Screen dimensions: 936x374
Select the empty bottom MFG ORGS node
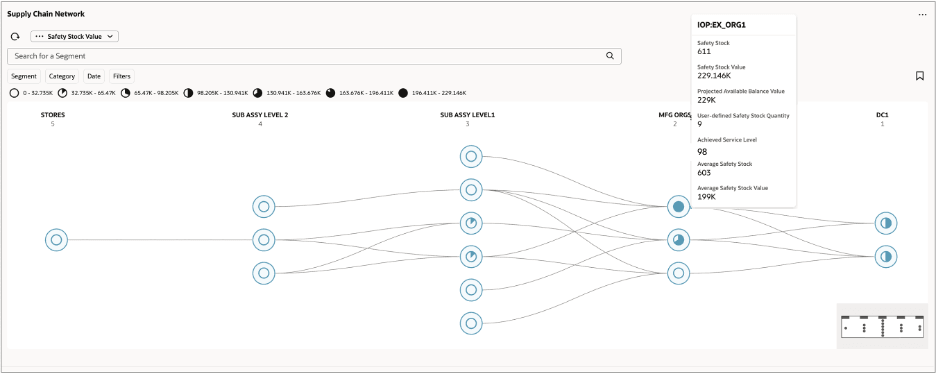(x=678, y=273)
